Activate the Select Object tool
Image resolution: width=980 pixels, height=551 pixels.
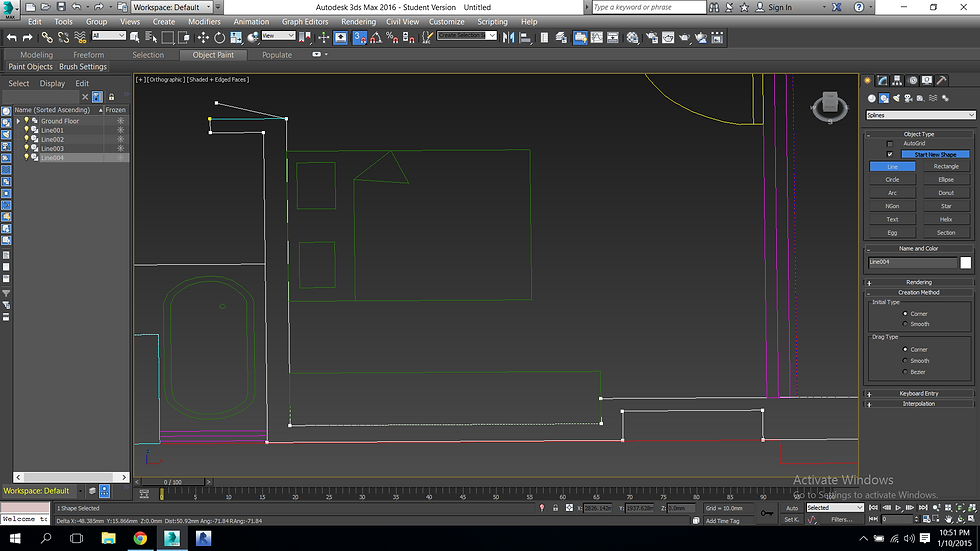click(134, 38)
